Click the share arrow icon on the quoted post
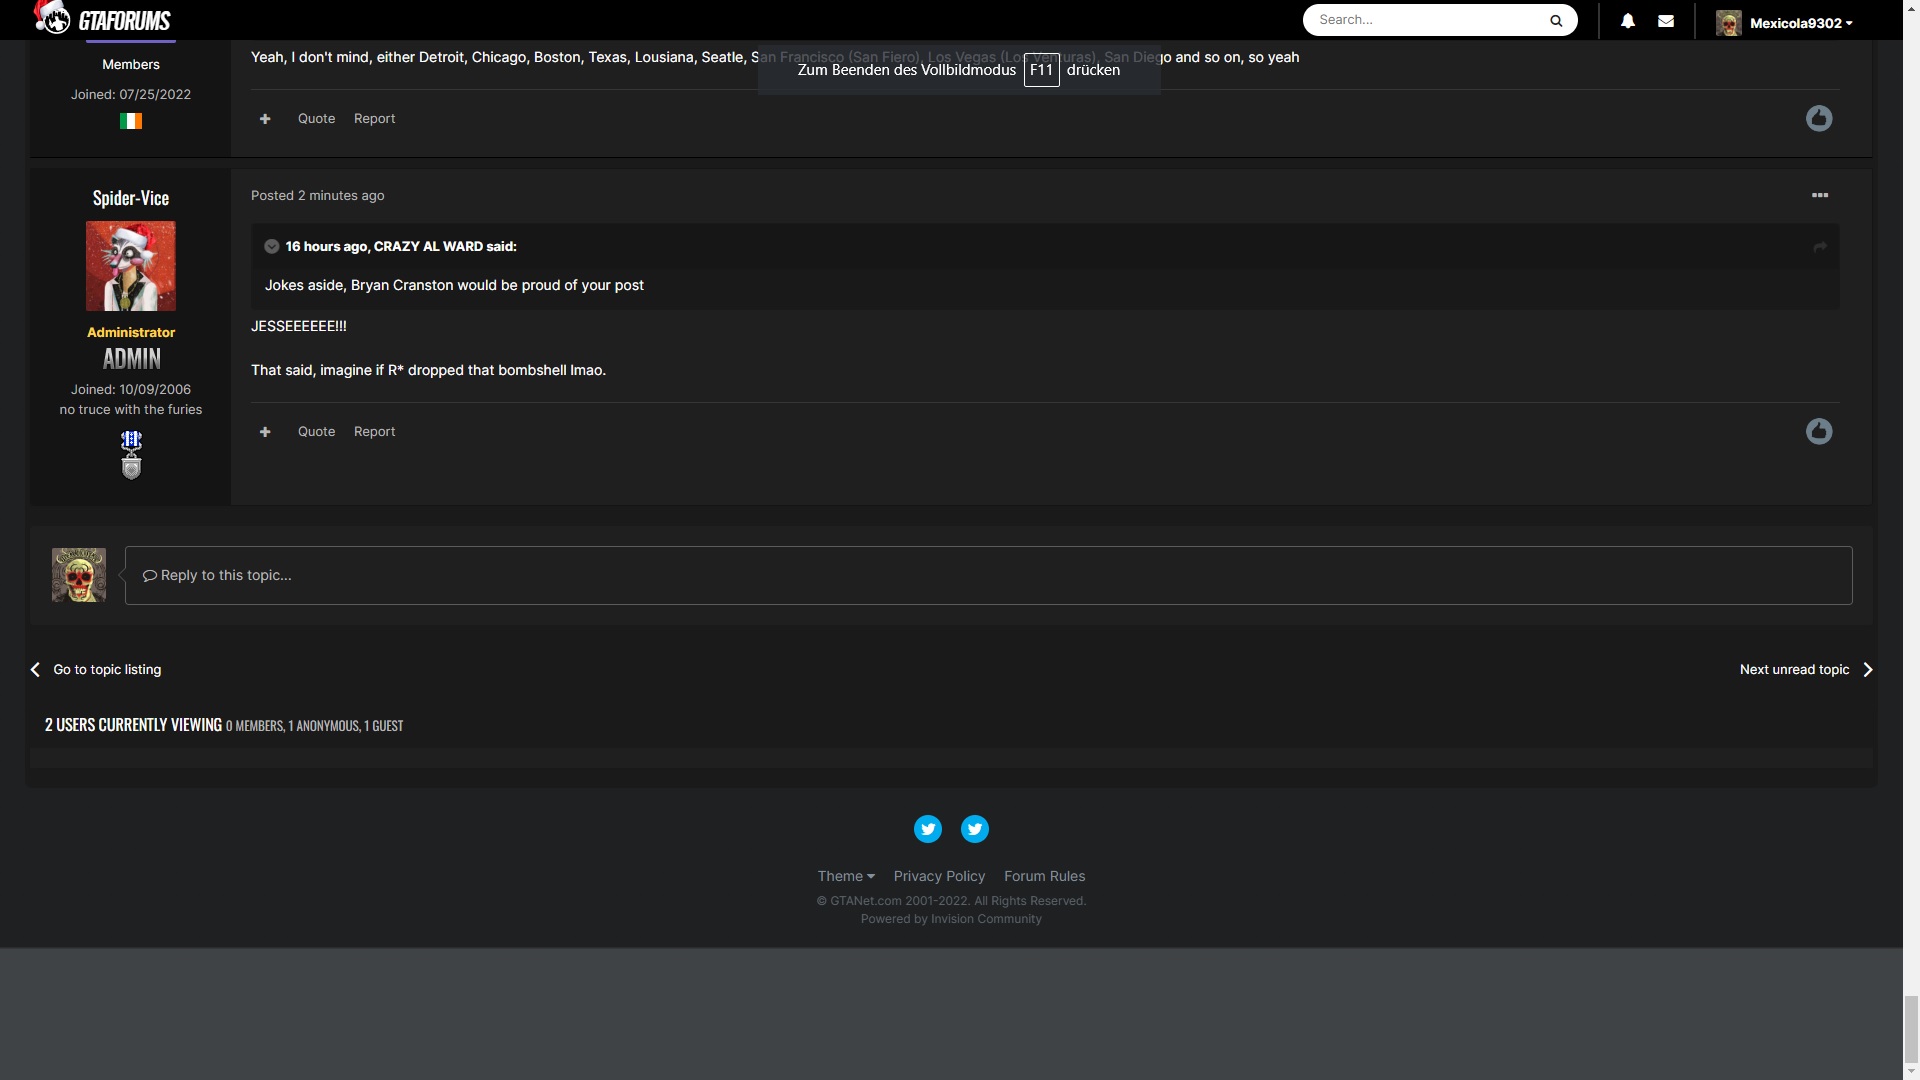The width and height of the screenshot is (1920, 1080). pos(1820,247)
